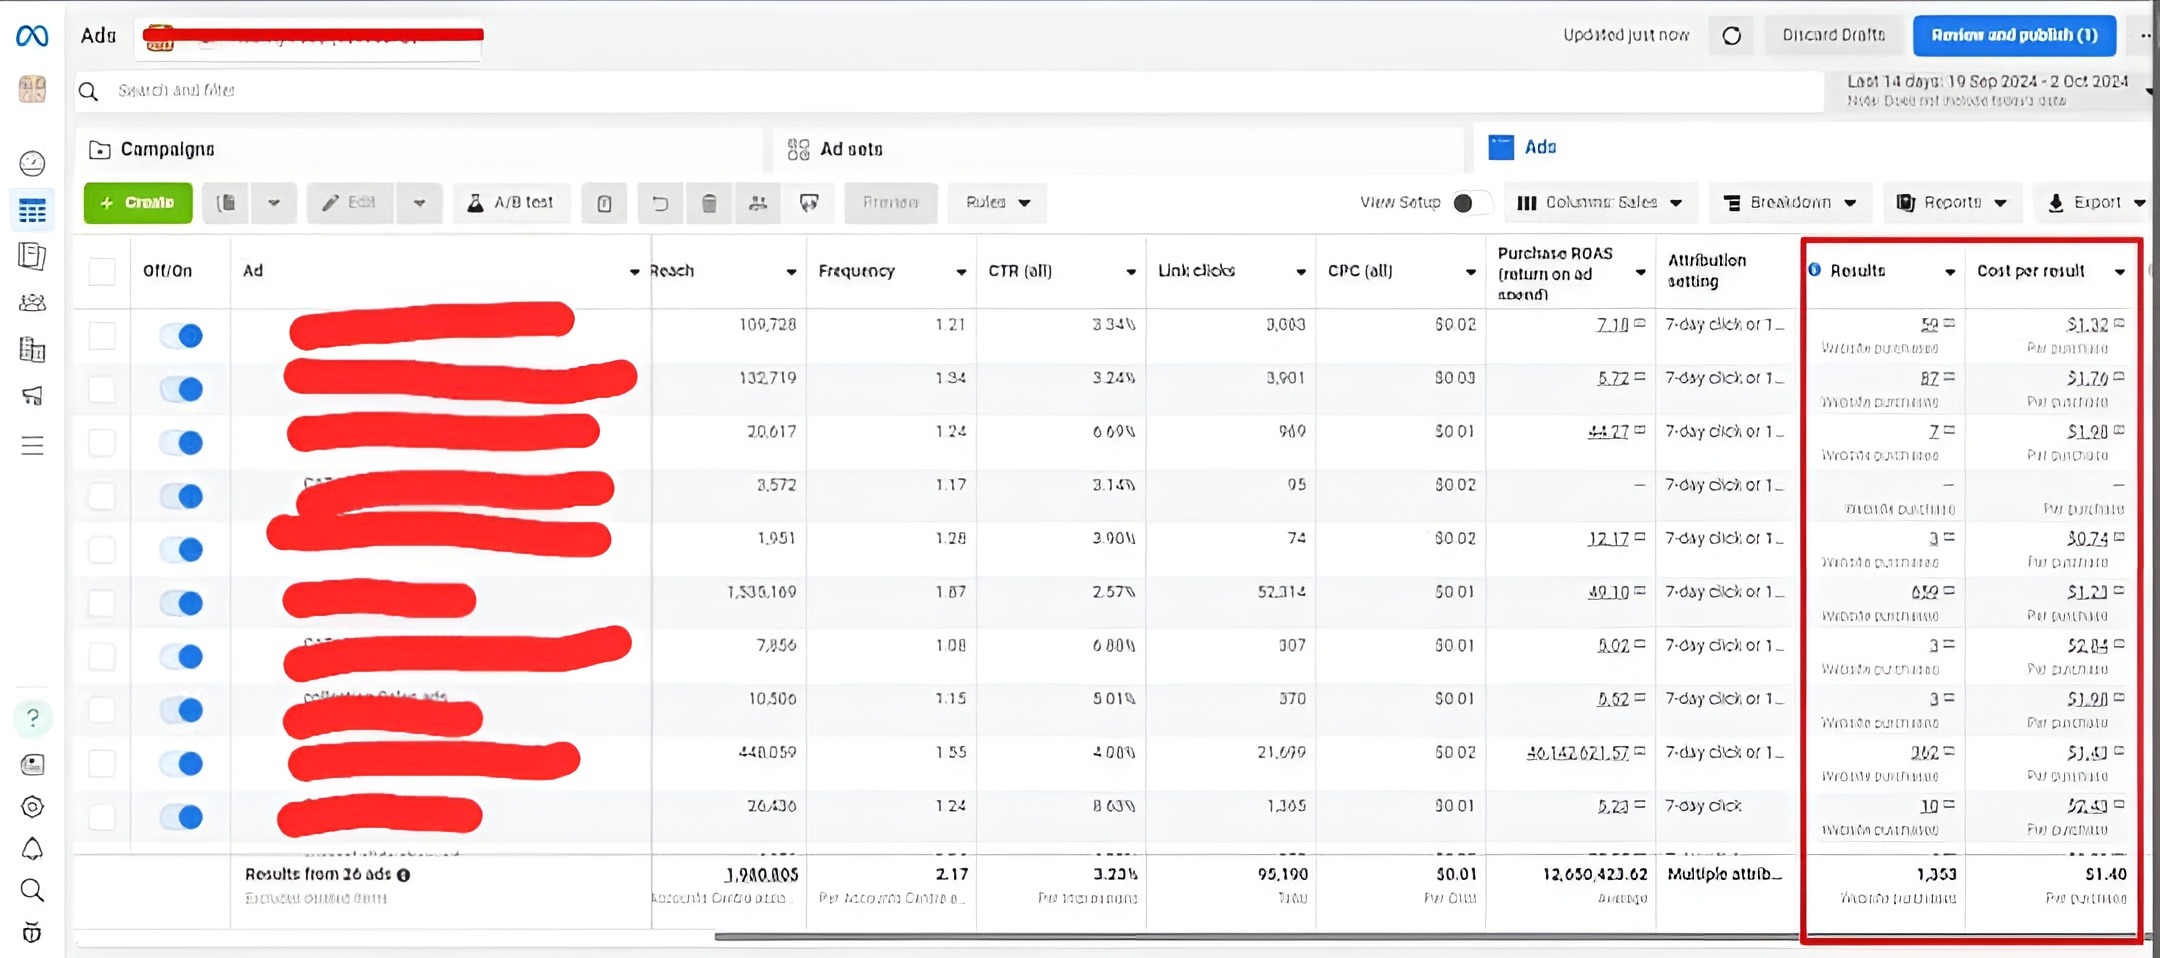Open Ads Manager table icon in sidebar
Image resolution: width=2160 pixels, height=958 pixels.
(x=32, y=211)
